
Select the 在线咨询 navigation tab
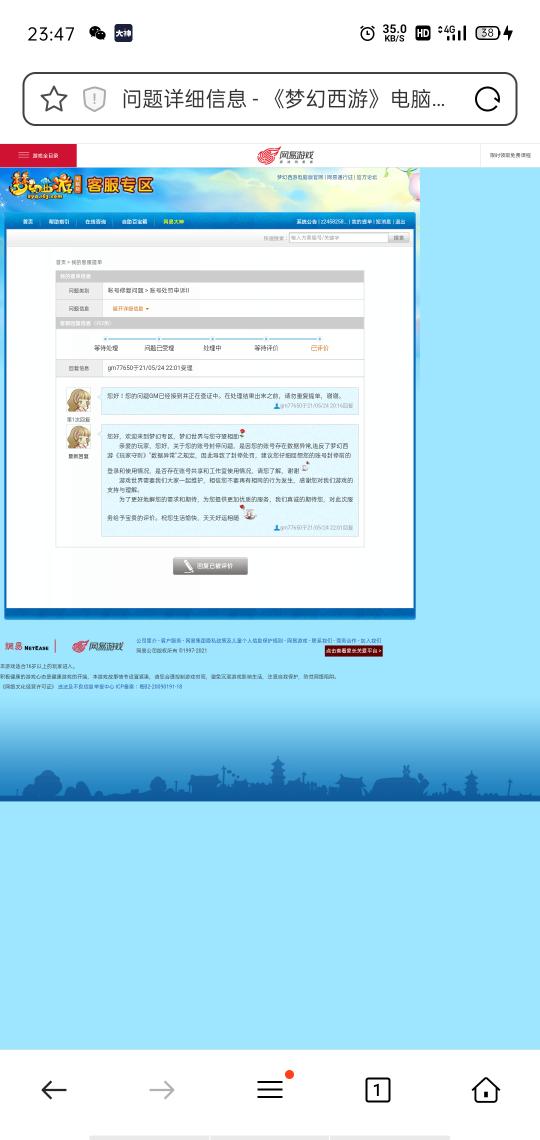(x=95, y=221)
